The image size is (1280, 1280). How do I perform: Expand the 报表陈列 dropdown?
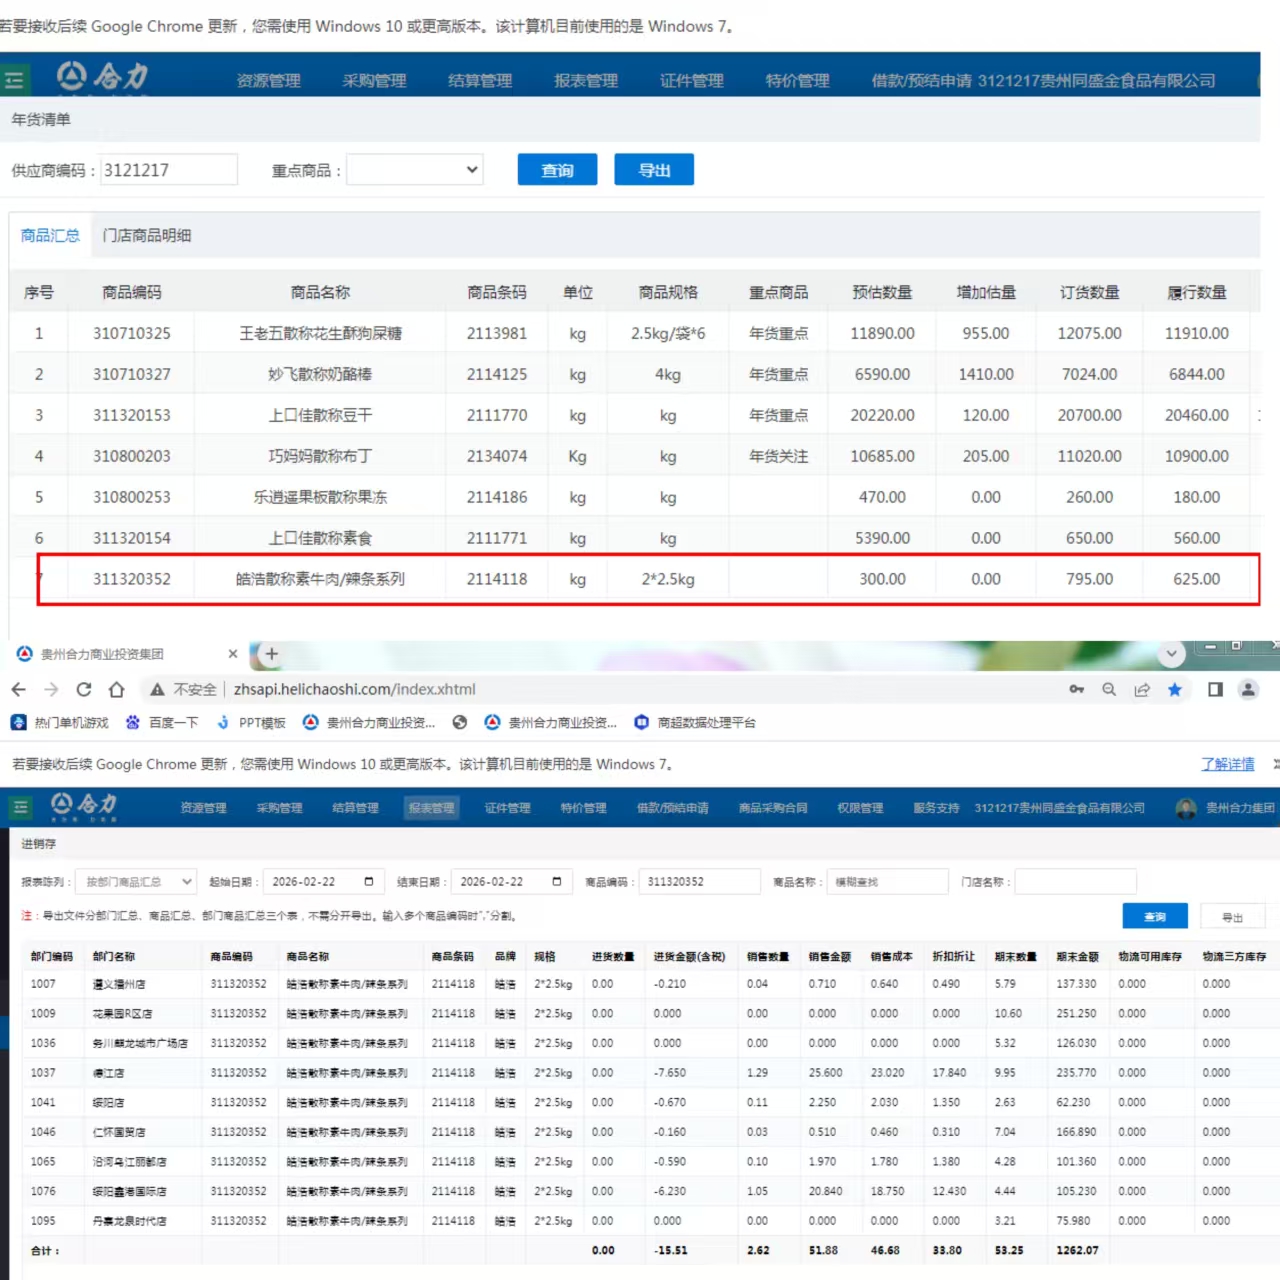click(136, 881)
